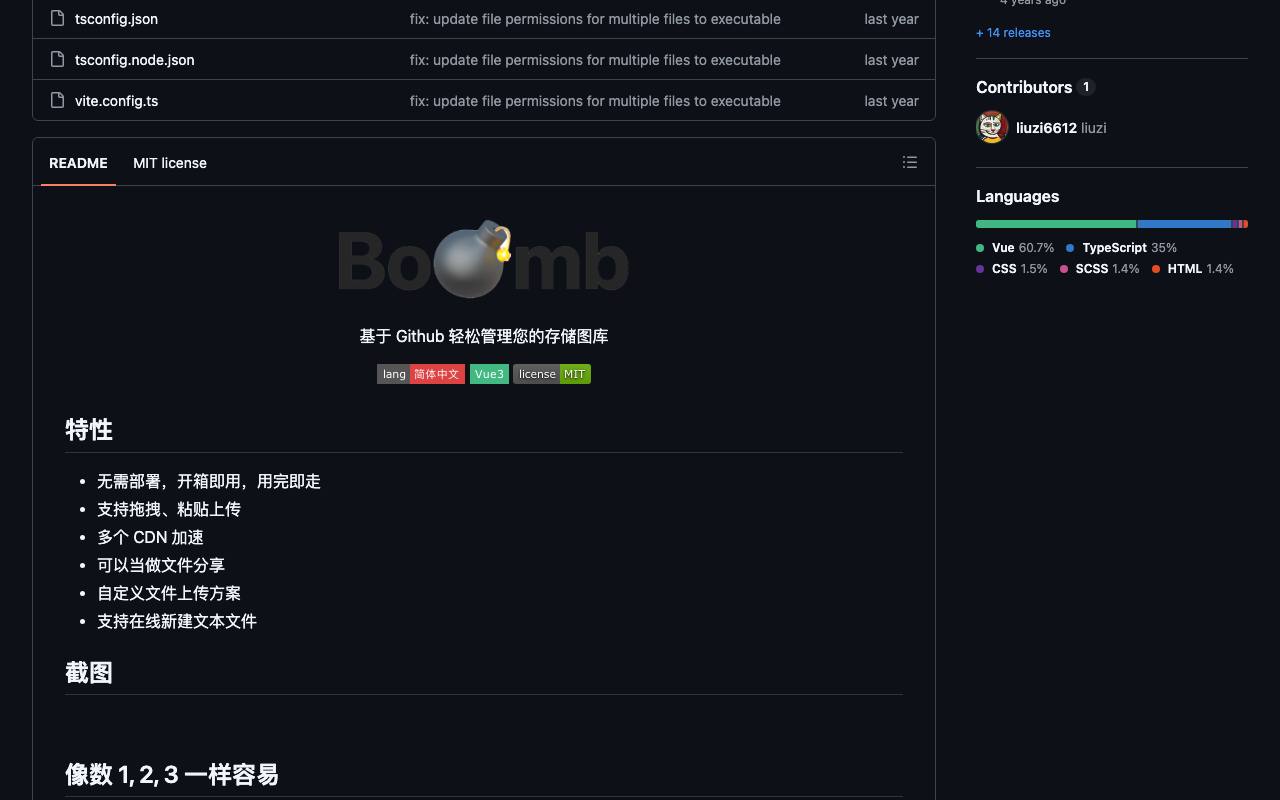Screen dimensions: 1280x800
Task: Click the license MIT badge
Action: tap(552, 374)
